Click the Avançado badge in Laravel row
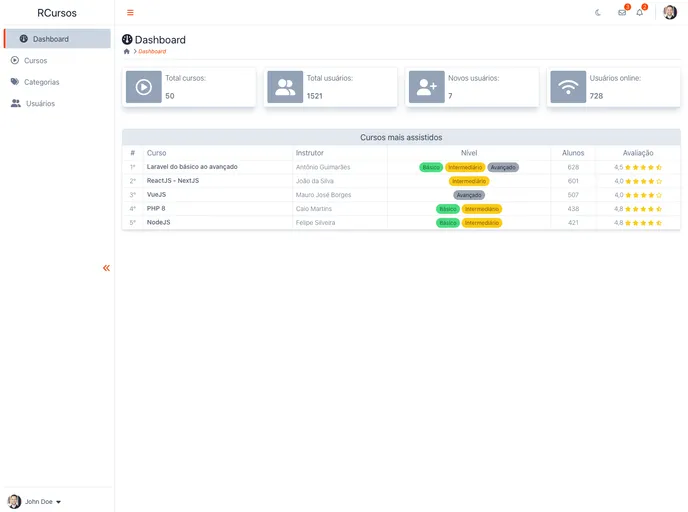Image resolution: width=688 pixels, height=512 pixels. pyautogui.click(x=503, y=167)
